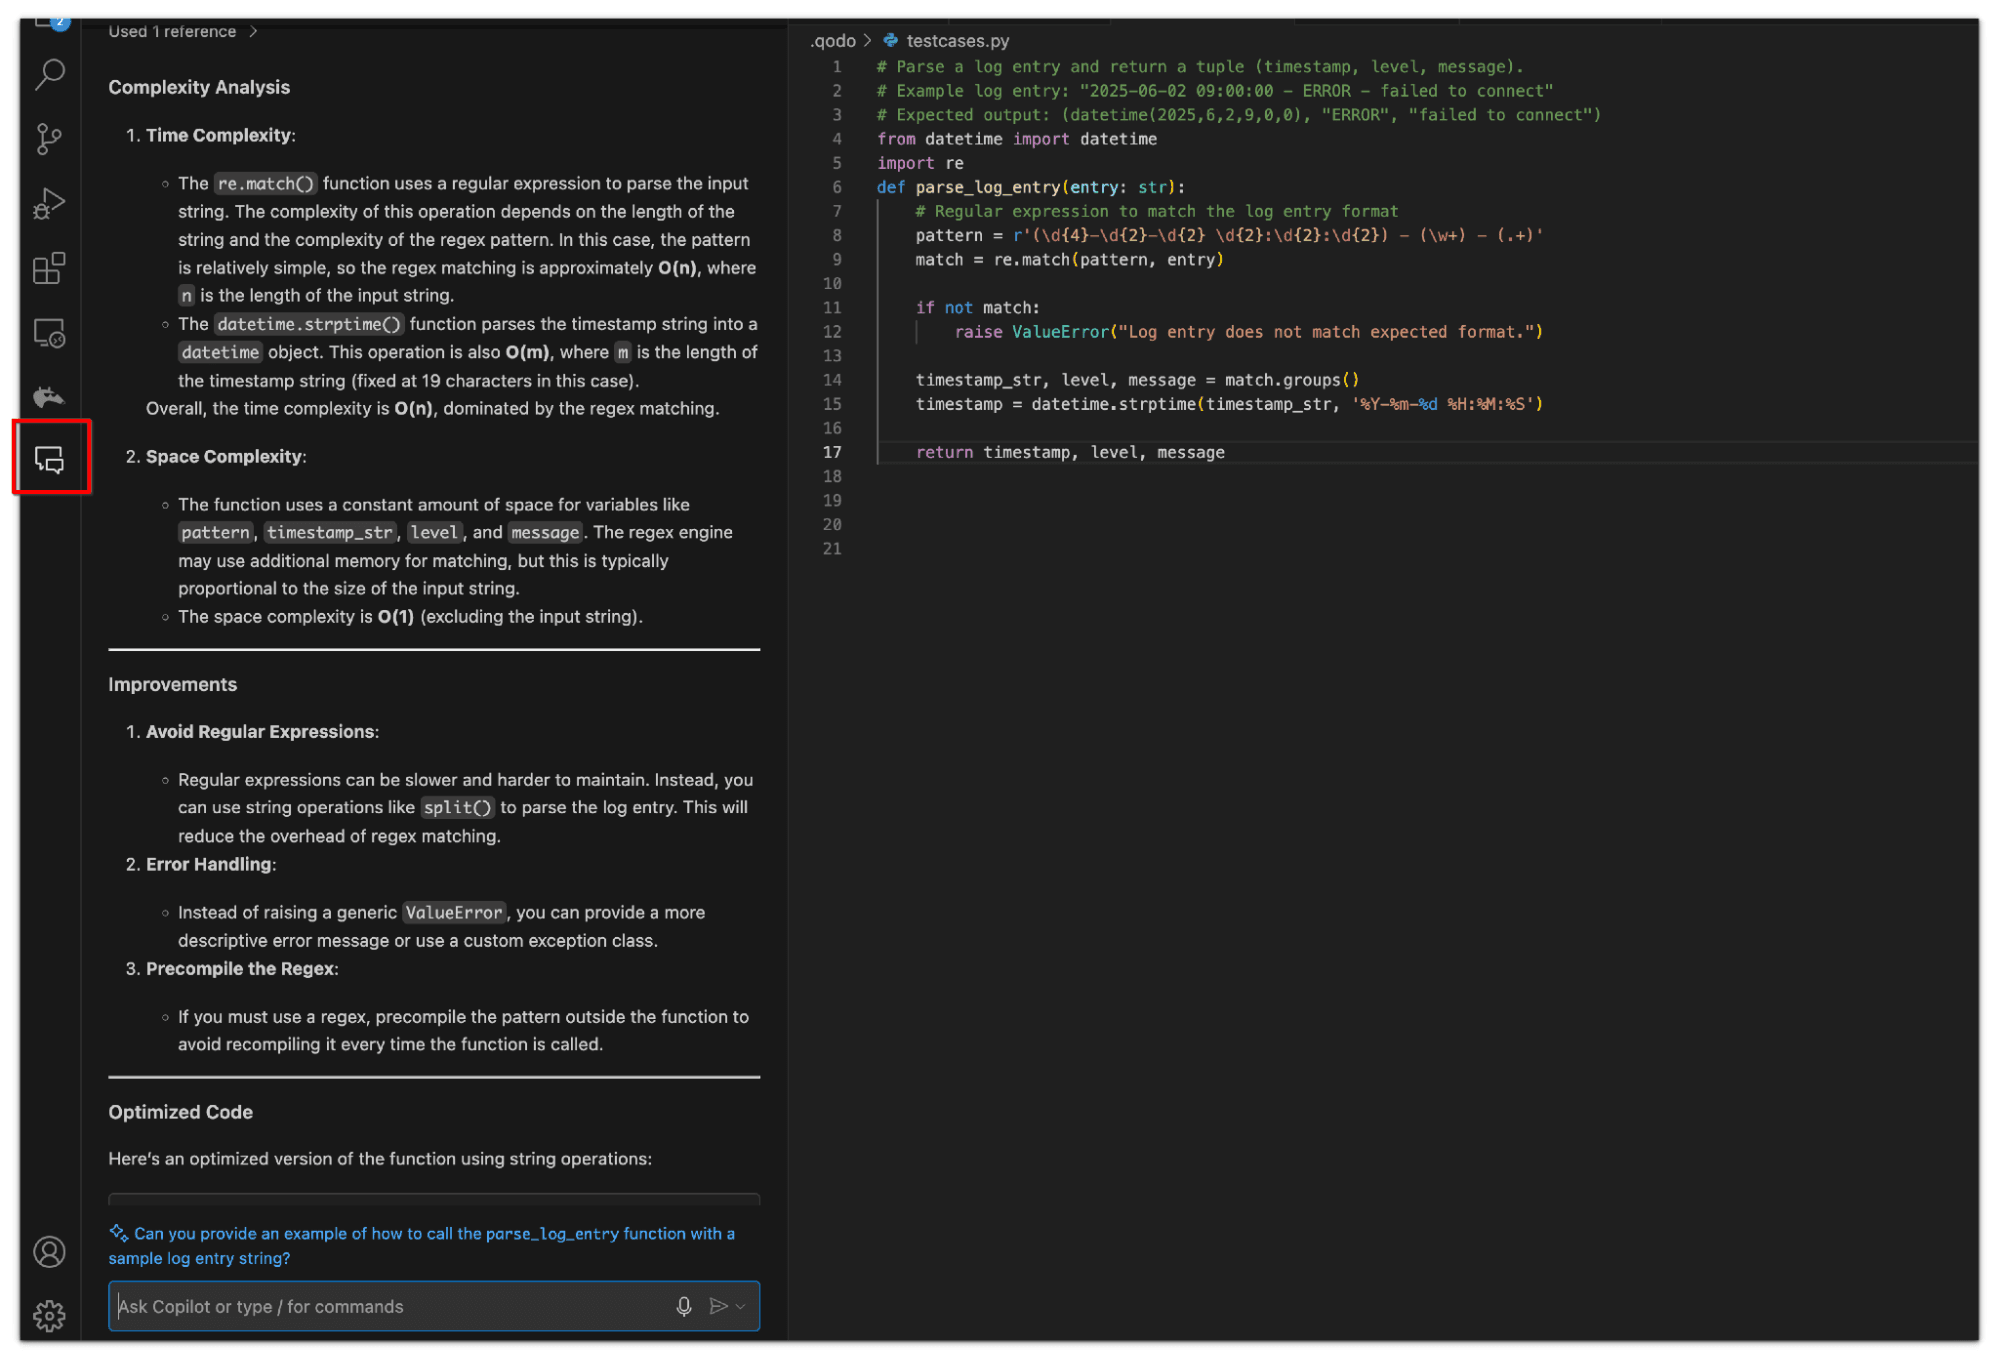
Task: Click the .qodo breadcrumb folder
Action: click(x=833, y=41)
